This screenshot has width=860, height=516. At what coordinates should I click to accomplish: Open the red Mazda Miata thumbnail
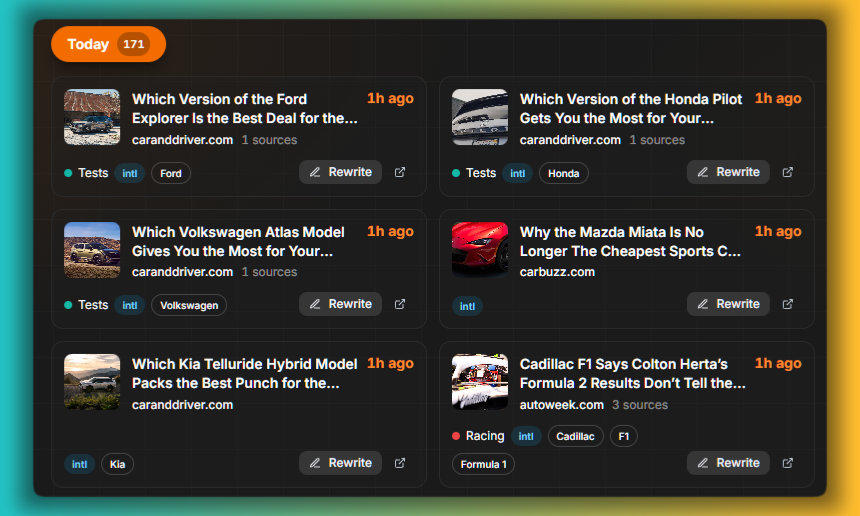(480, 250)
